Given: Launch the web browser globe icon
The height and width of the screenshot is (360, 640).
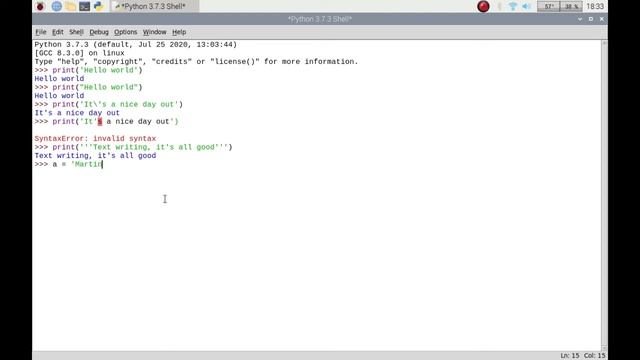Looking at the screenshot, I should [57, 6].
